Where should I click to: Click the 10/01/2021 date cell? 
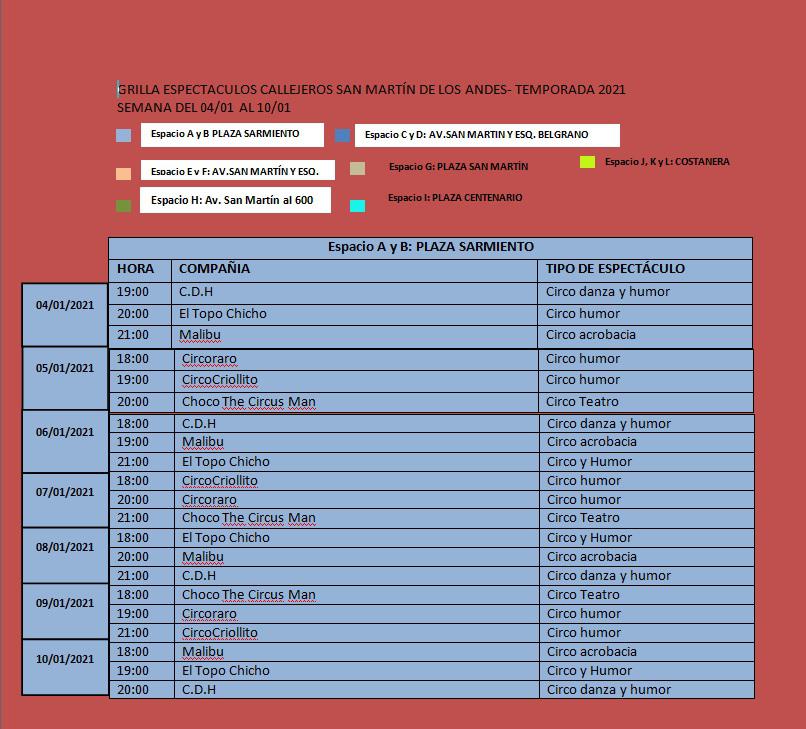coord(65,659)
